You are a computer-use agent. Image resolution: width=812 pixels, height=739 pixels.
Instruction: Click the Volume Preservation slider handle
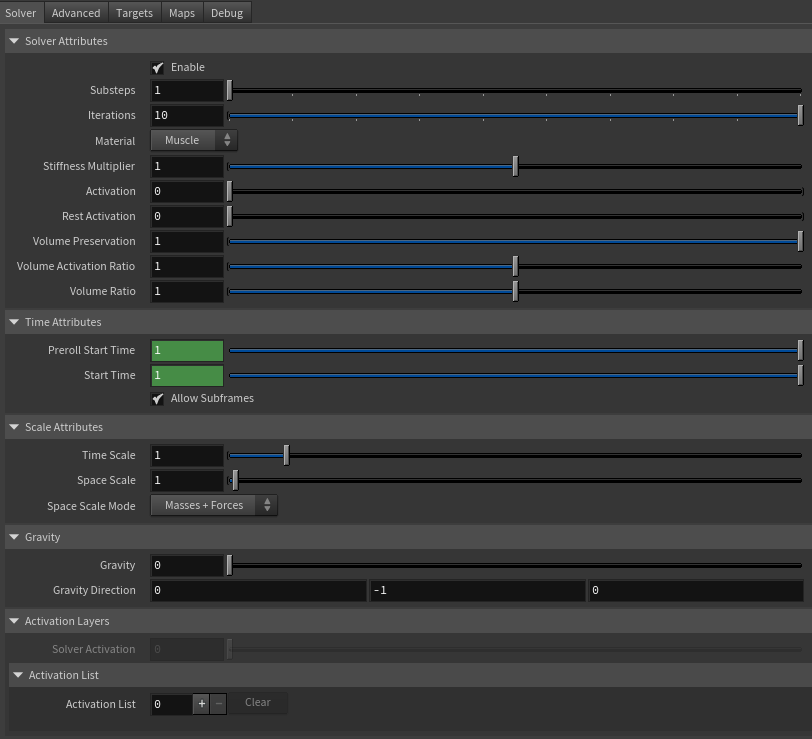[x=800, y=241]
